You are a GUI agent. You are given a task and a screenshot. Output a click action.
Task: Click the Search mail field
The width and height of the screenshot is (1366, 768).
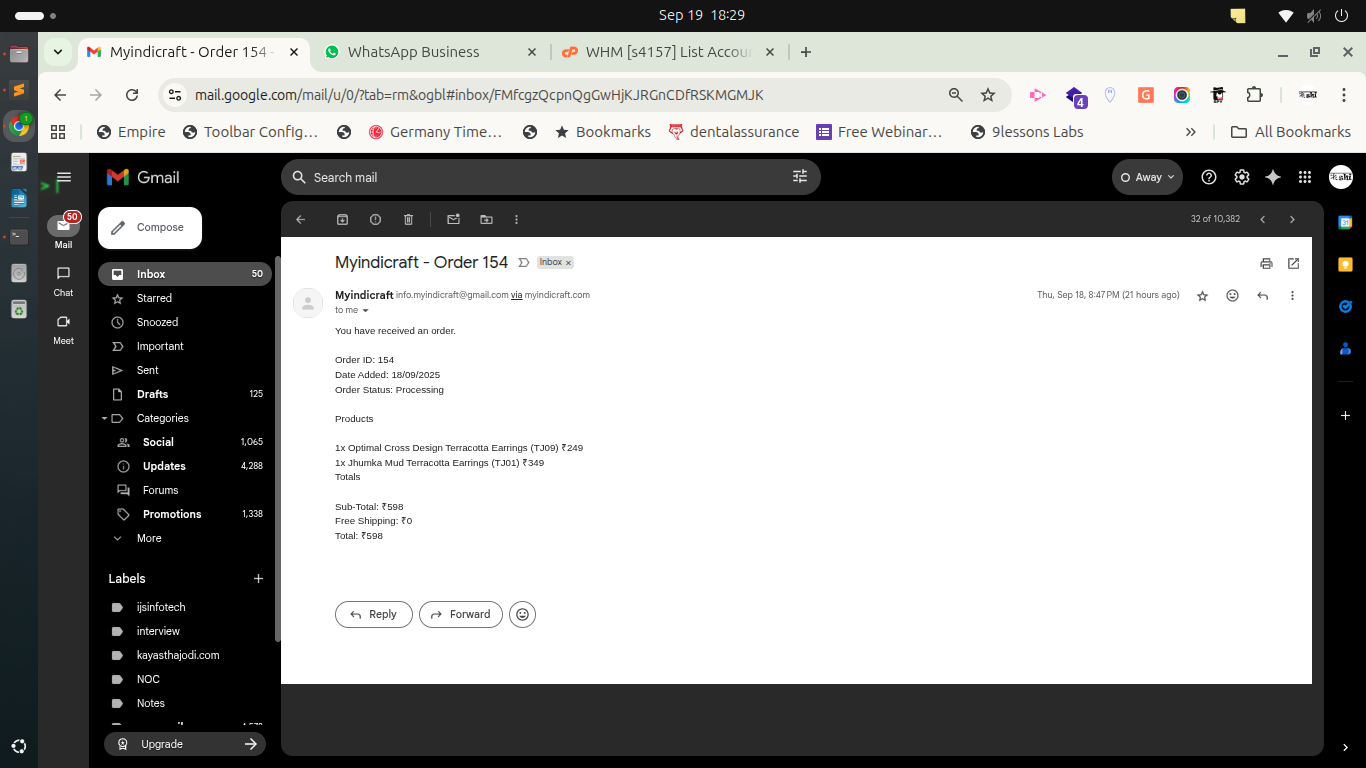pyautogui.click(x=540, y=177)
